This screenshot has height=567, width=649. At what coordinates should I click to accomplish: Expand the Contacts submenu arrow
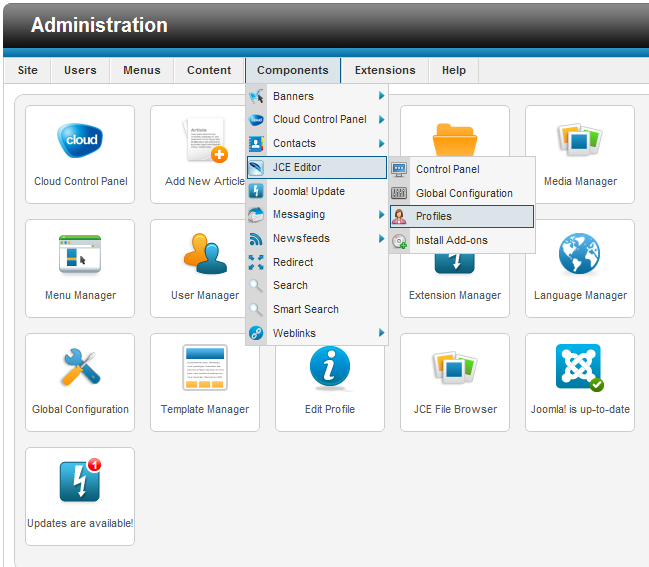tap(381, 144)
